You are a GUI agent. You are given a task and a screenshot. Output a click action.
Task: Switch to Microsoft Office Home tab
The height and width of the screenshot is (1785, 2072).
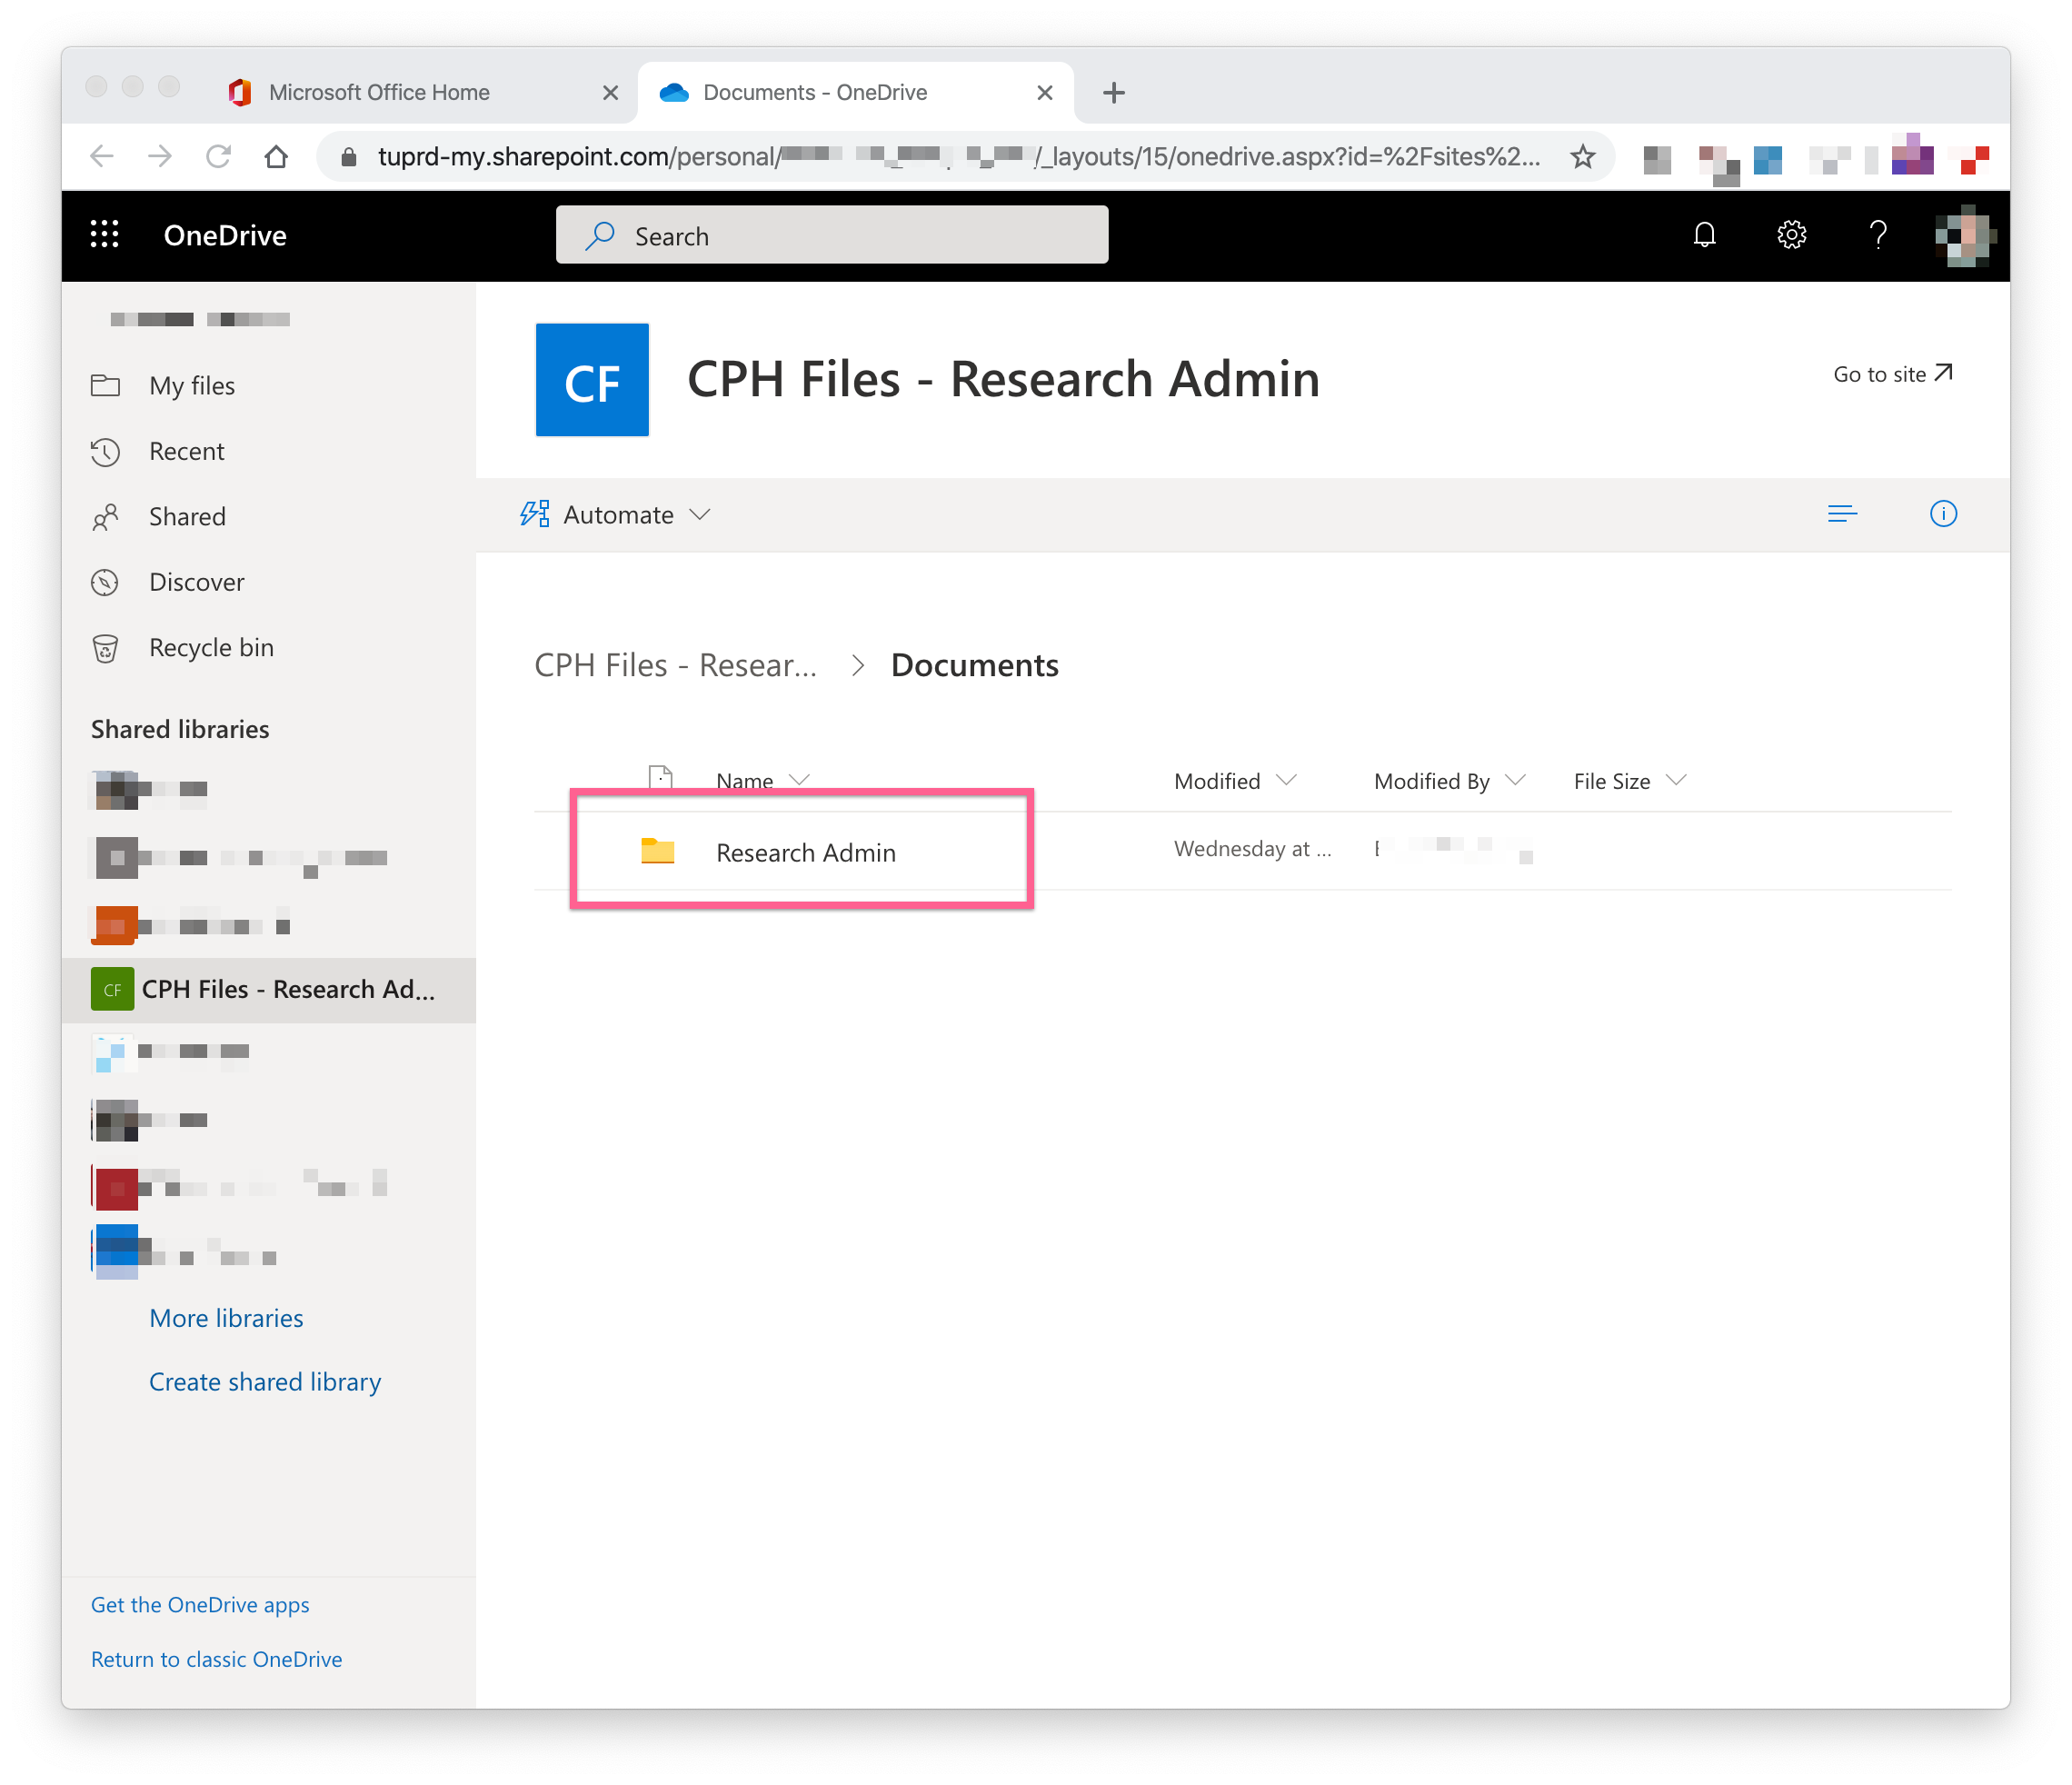422,93
